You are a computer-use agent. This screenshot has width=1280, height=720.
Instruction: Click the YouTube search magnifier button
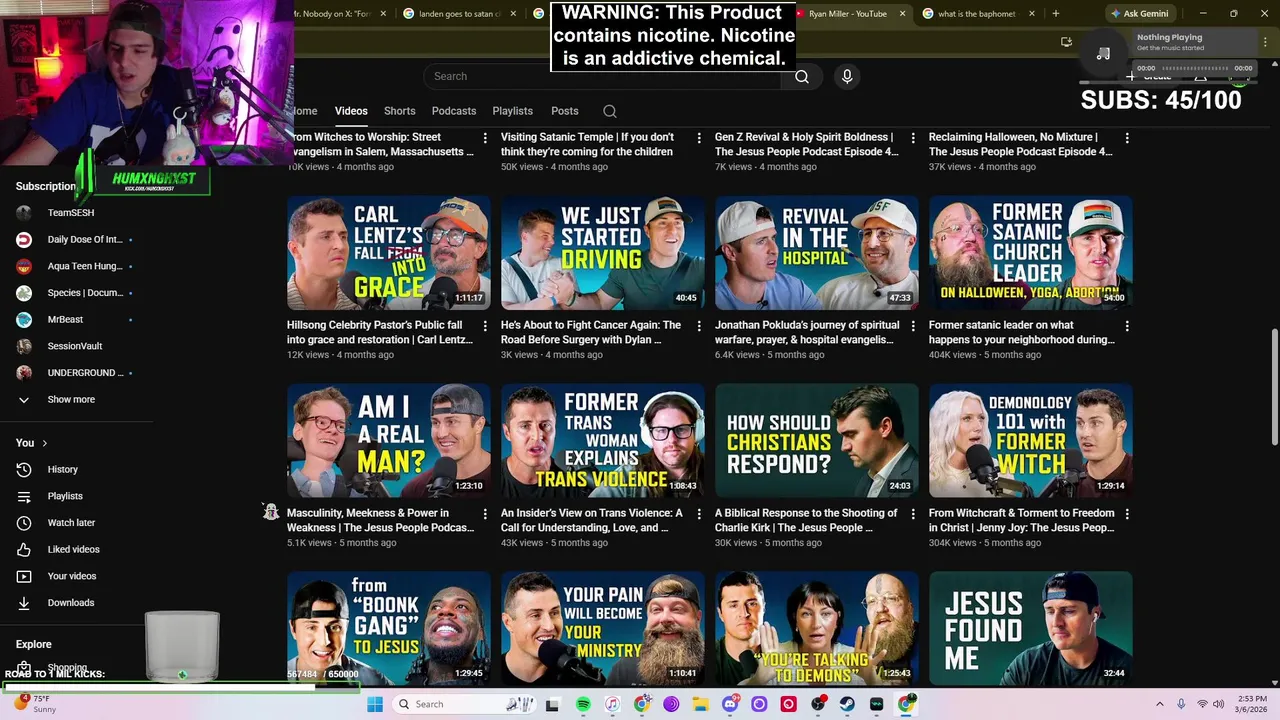tap(801, 76)
